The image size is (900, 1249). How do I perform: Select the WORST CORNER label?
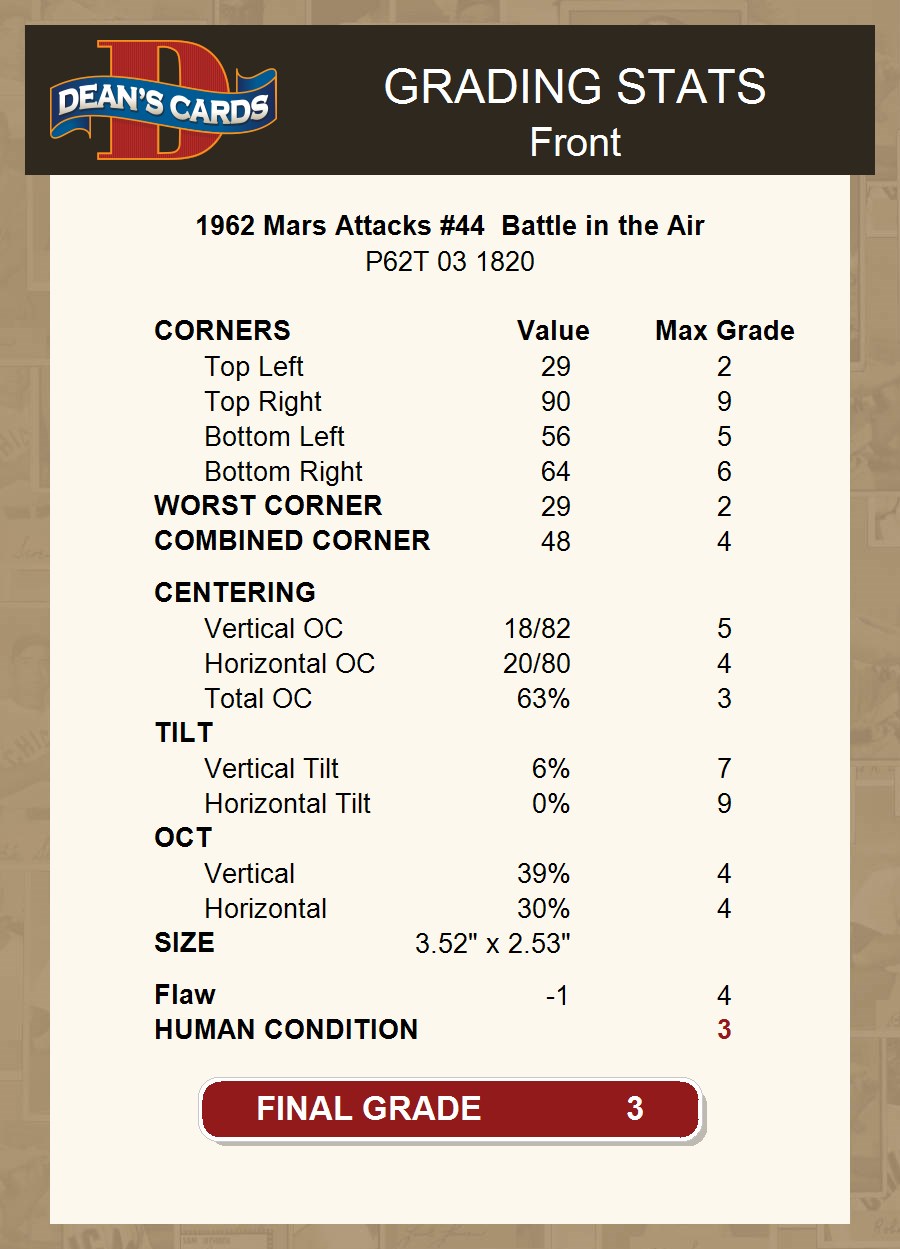[268, 506]
